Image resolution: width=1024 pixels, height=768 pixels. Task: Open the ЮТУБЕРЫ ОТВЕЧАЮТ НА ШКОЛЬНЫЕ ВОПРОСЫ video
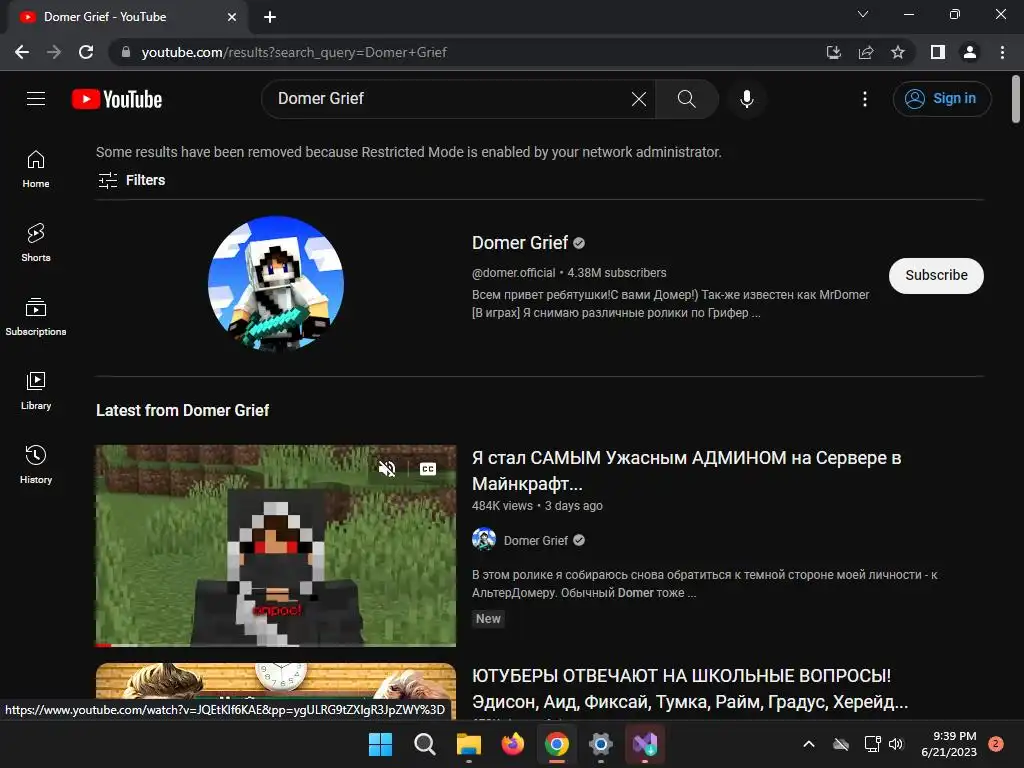(x=690, y=689)
